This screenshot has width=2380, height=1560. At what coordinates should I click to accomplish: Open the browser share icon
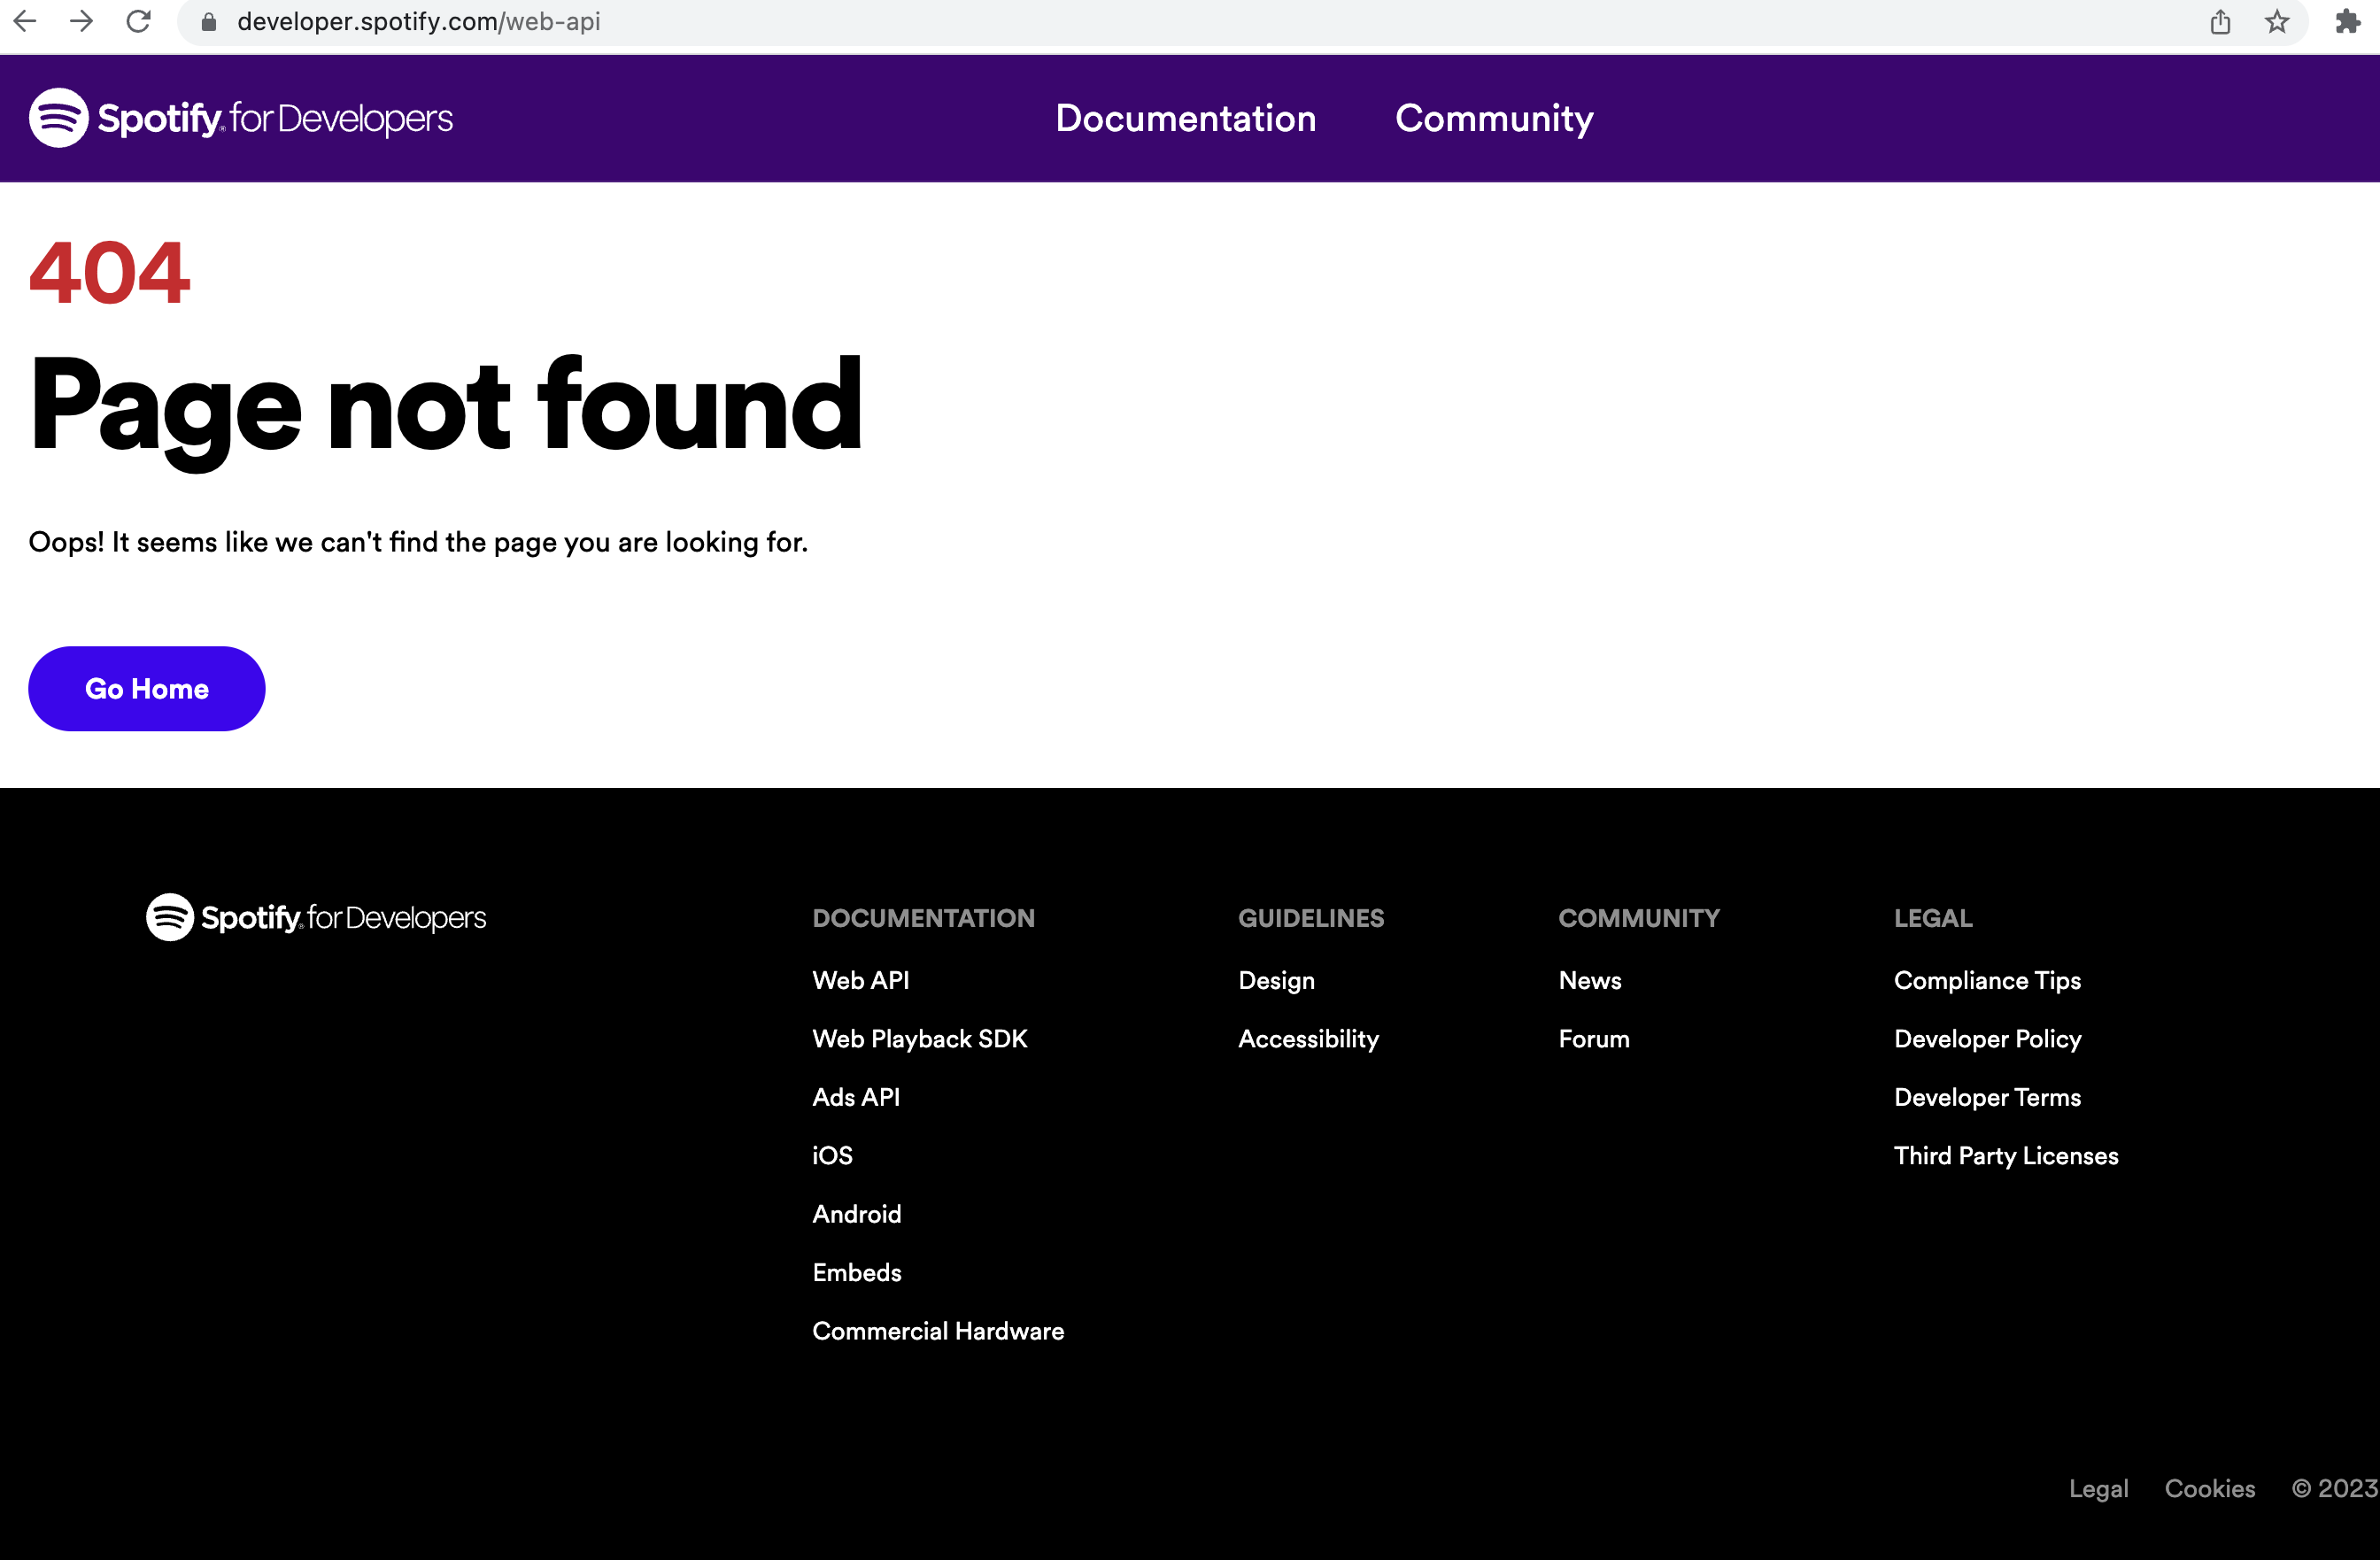click(x=2221, y=21)
